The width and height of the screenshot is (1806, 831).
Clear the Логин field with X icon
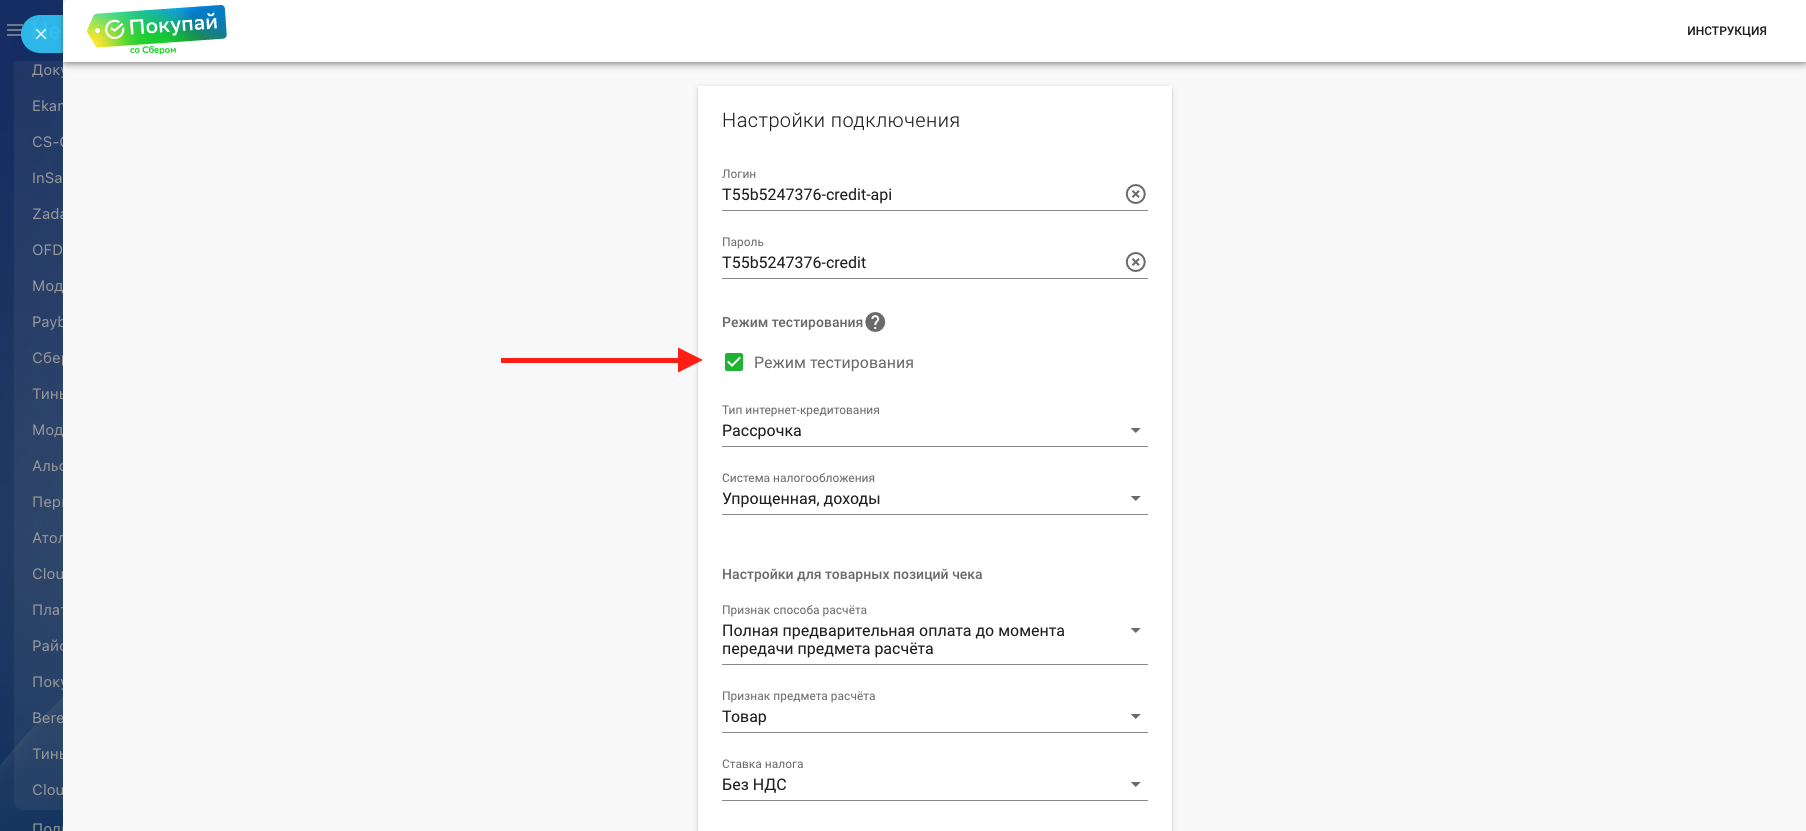[x=1135, y=194]
